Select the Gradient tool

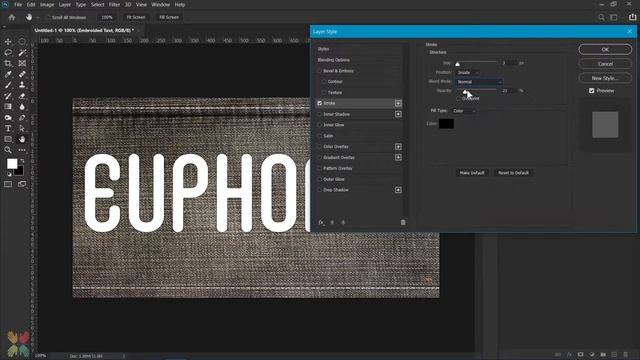tap(8, 107)
